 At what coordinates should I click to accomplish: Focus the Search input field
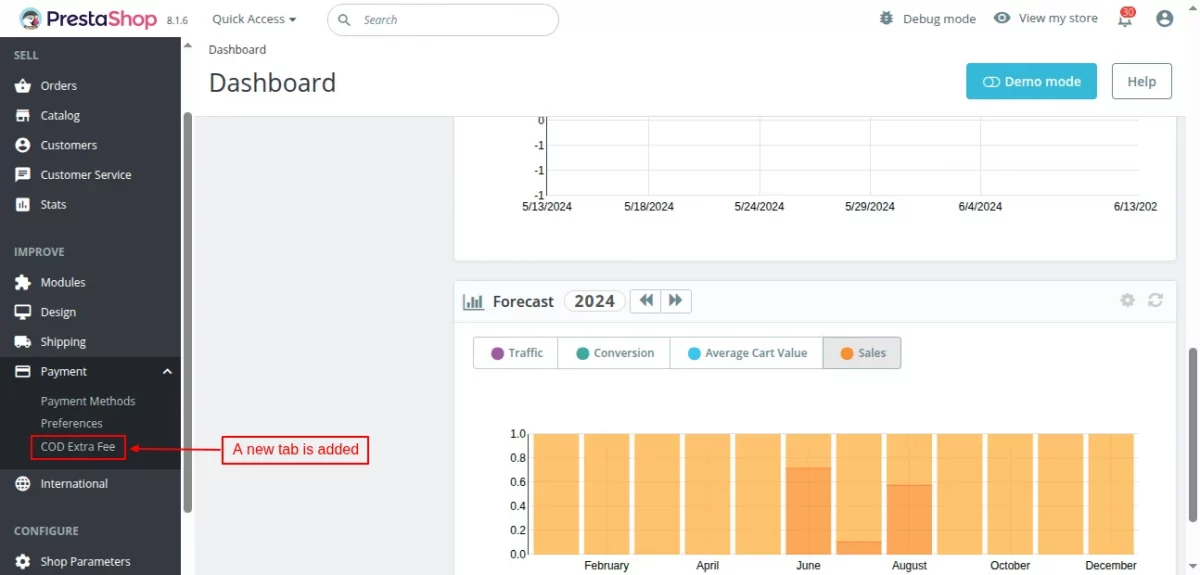pos(443,19)
